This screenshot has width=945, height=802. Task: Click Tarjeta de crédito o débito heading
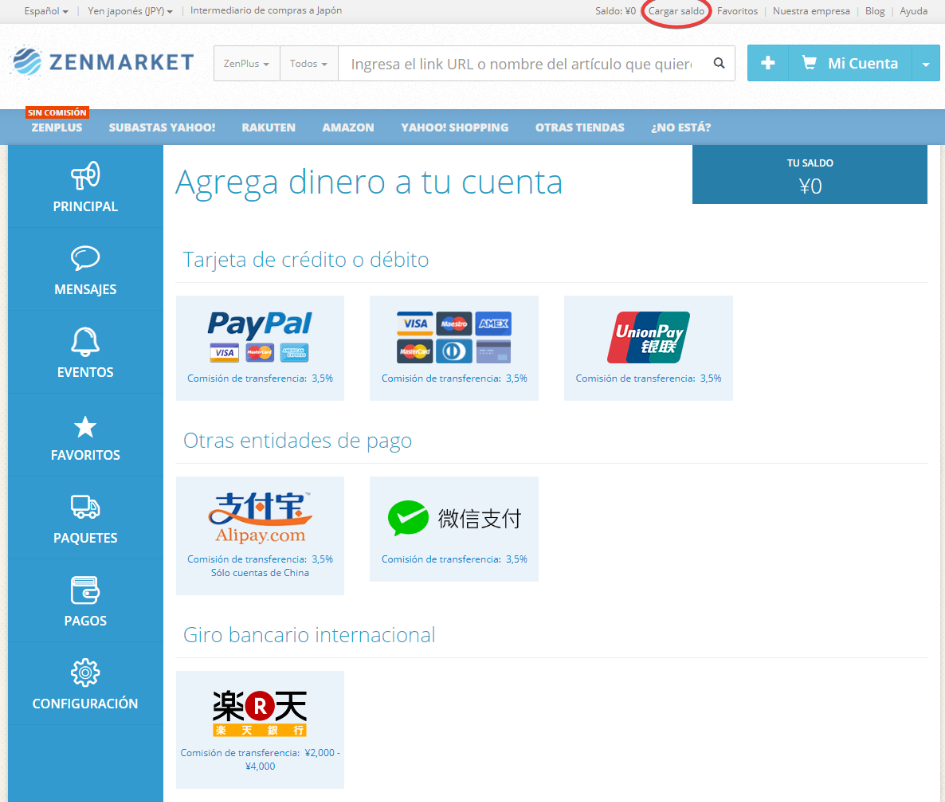(306, 260)
